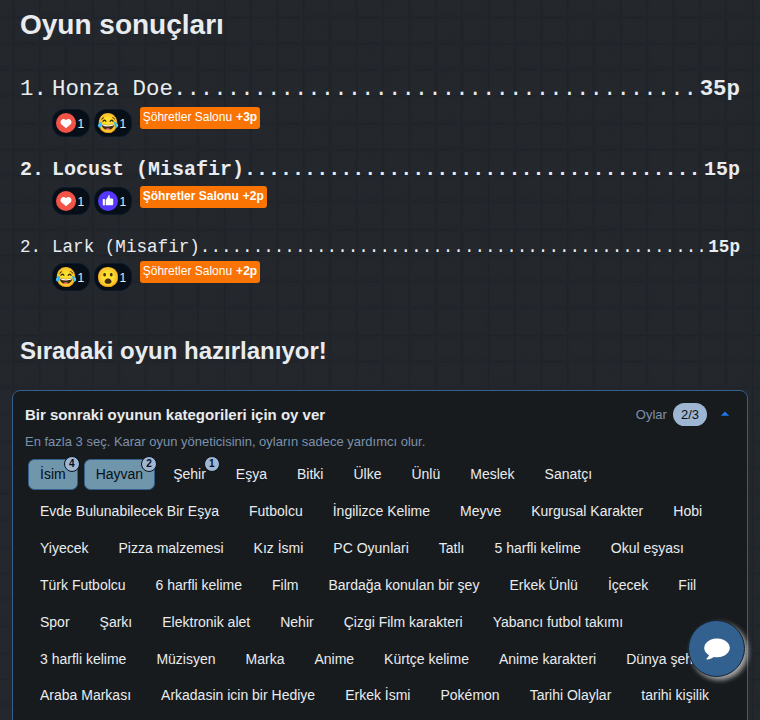Choose the Erkek İsmi category
The image size is (760, 720).
(378, 695)
